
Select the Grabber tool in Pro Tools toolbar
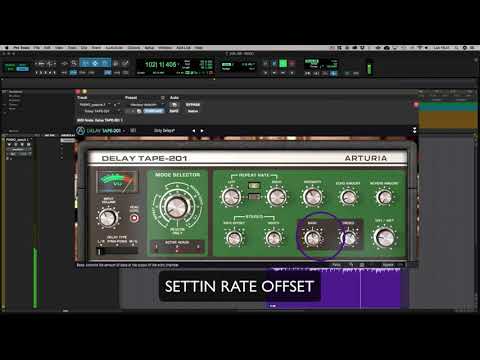(105, 63)
